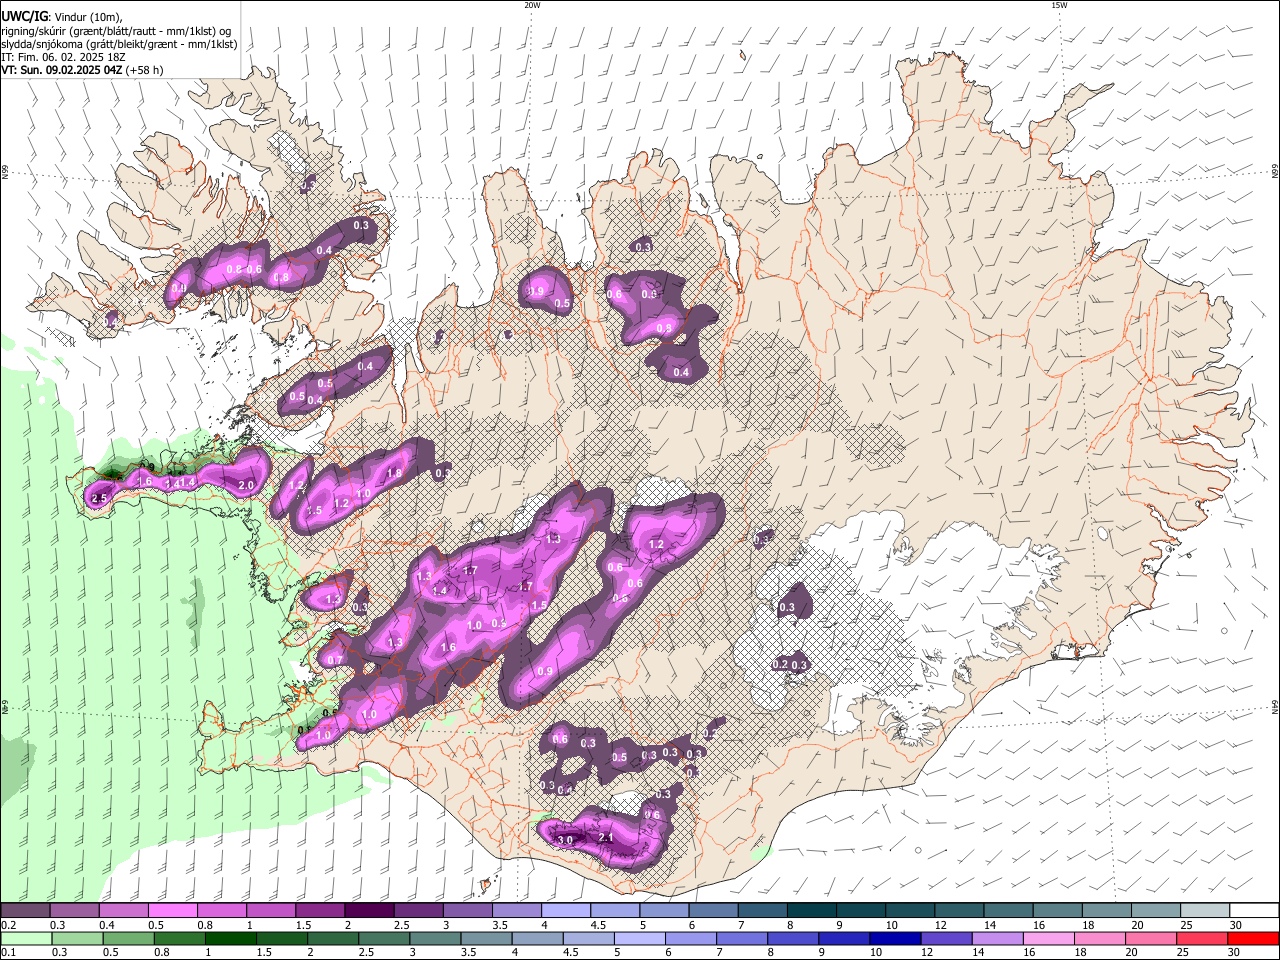This screenshot has width=1280, height=960.
Task: Click the '0.2' label under the snow scale
Action: [x=8, y=925]
